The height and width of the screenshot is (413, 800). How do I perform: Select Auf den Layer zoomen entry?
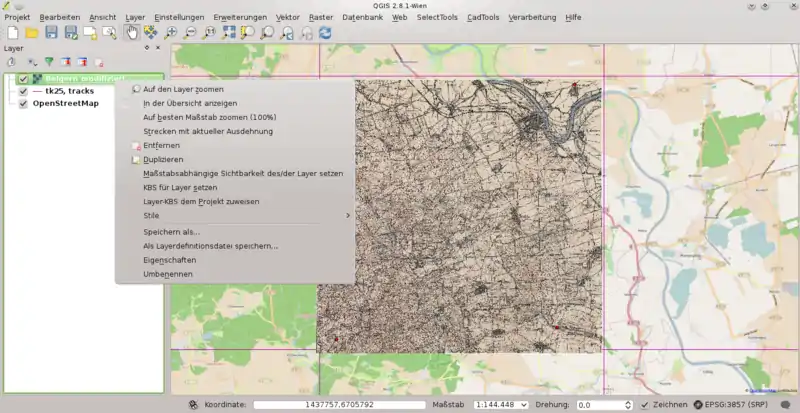[183, 89]
